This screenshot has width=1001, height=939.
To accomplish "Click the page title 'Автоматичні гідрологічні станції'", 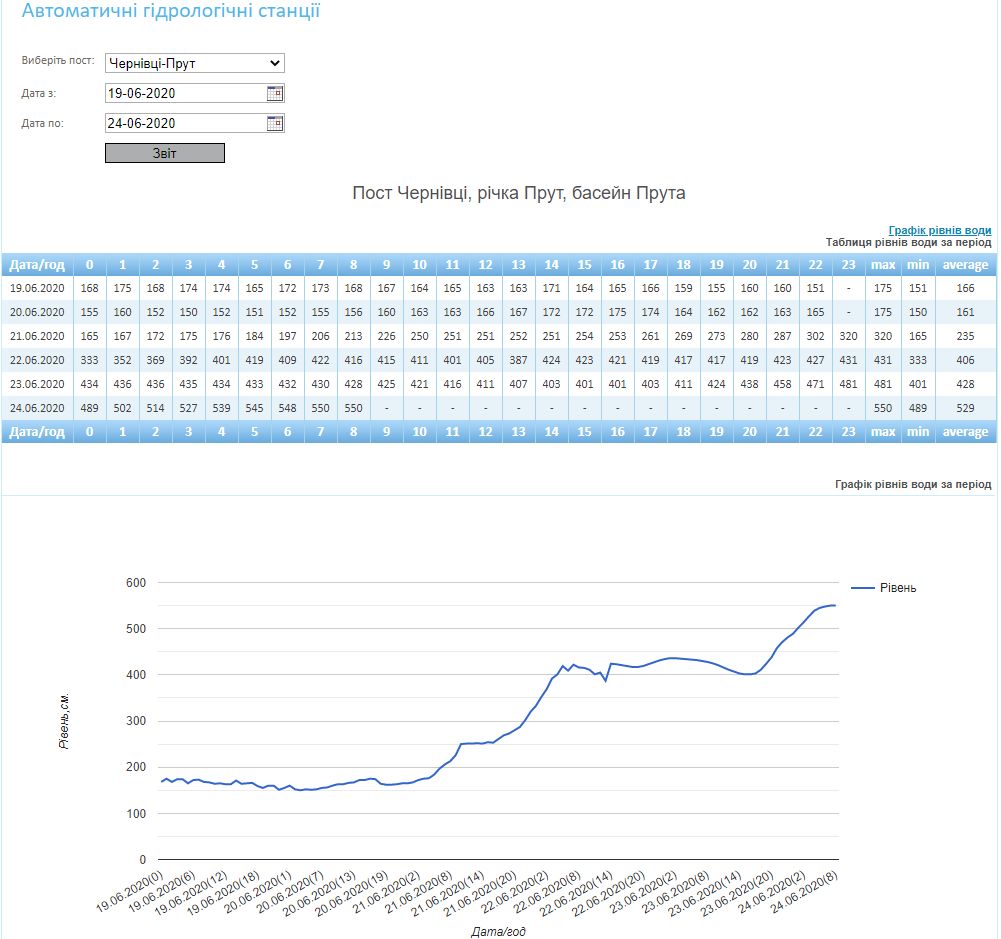I will pyautogui.click(x=171, y=13).
